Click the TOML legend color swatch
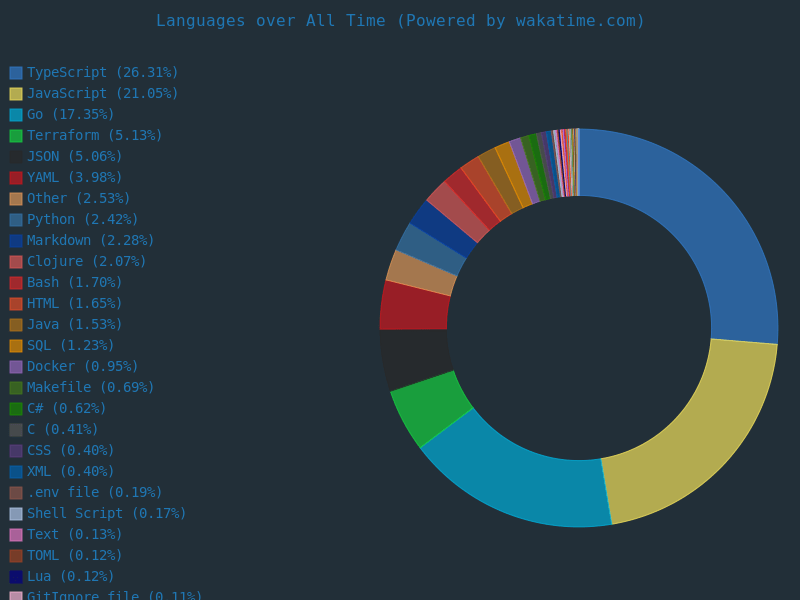 [16, 556]
